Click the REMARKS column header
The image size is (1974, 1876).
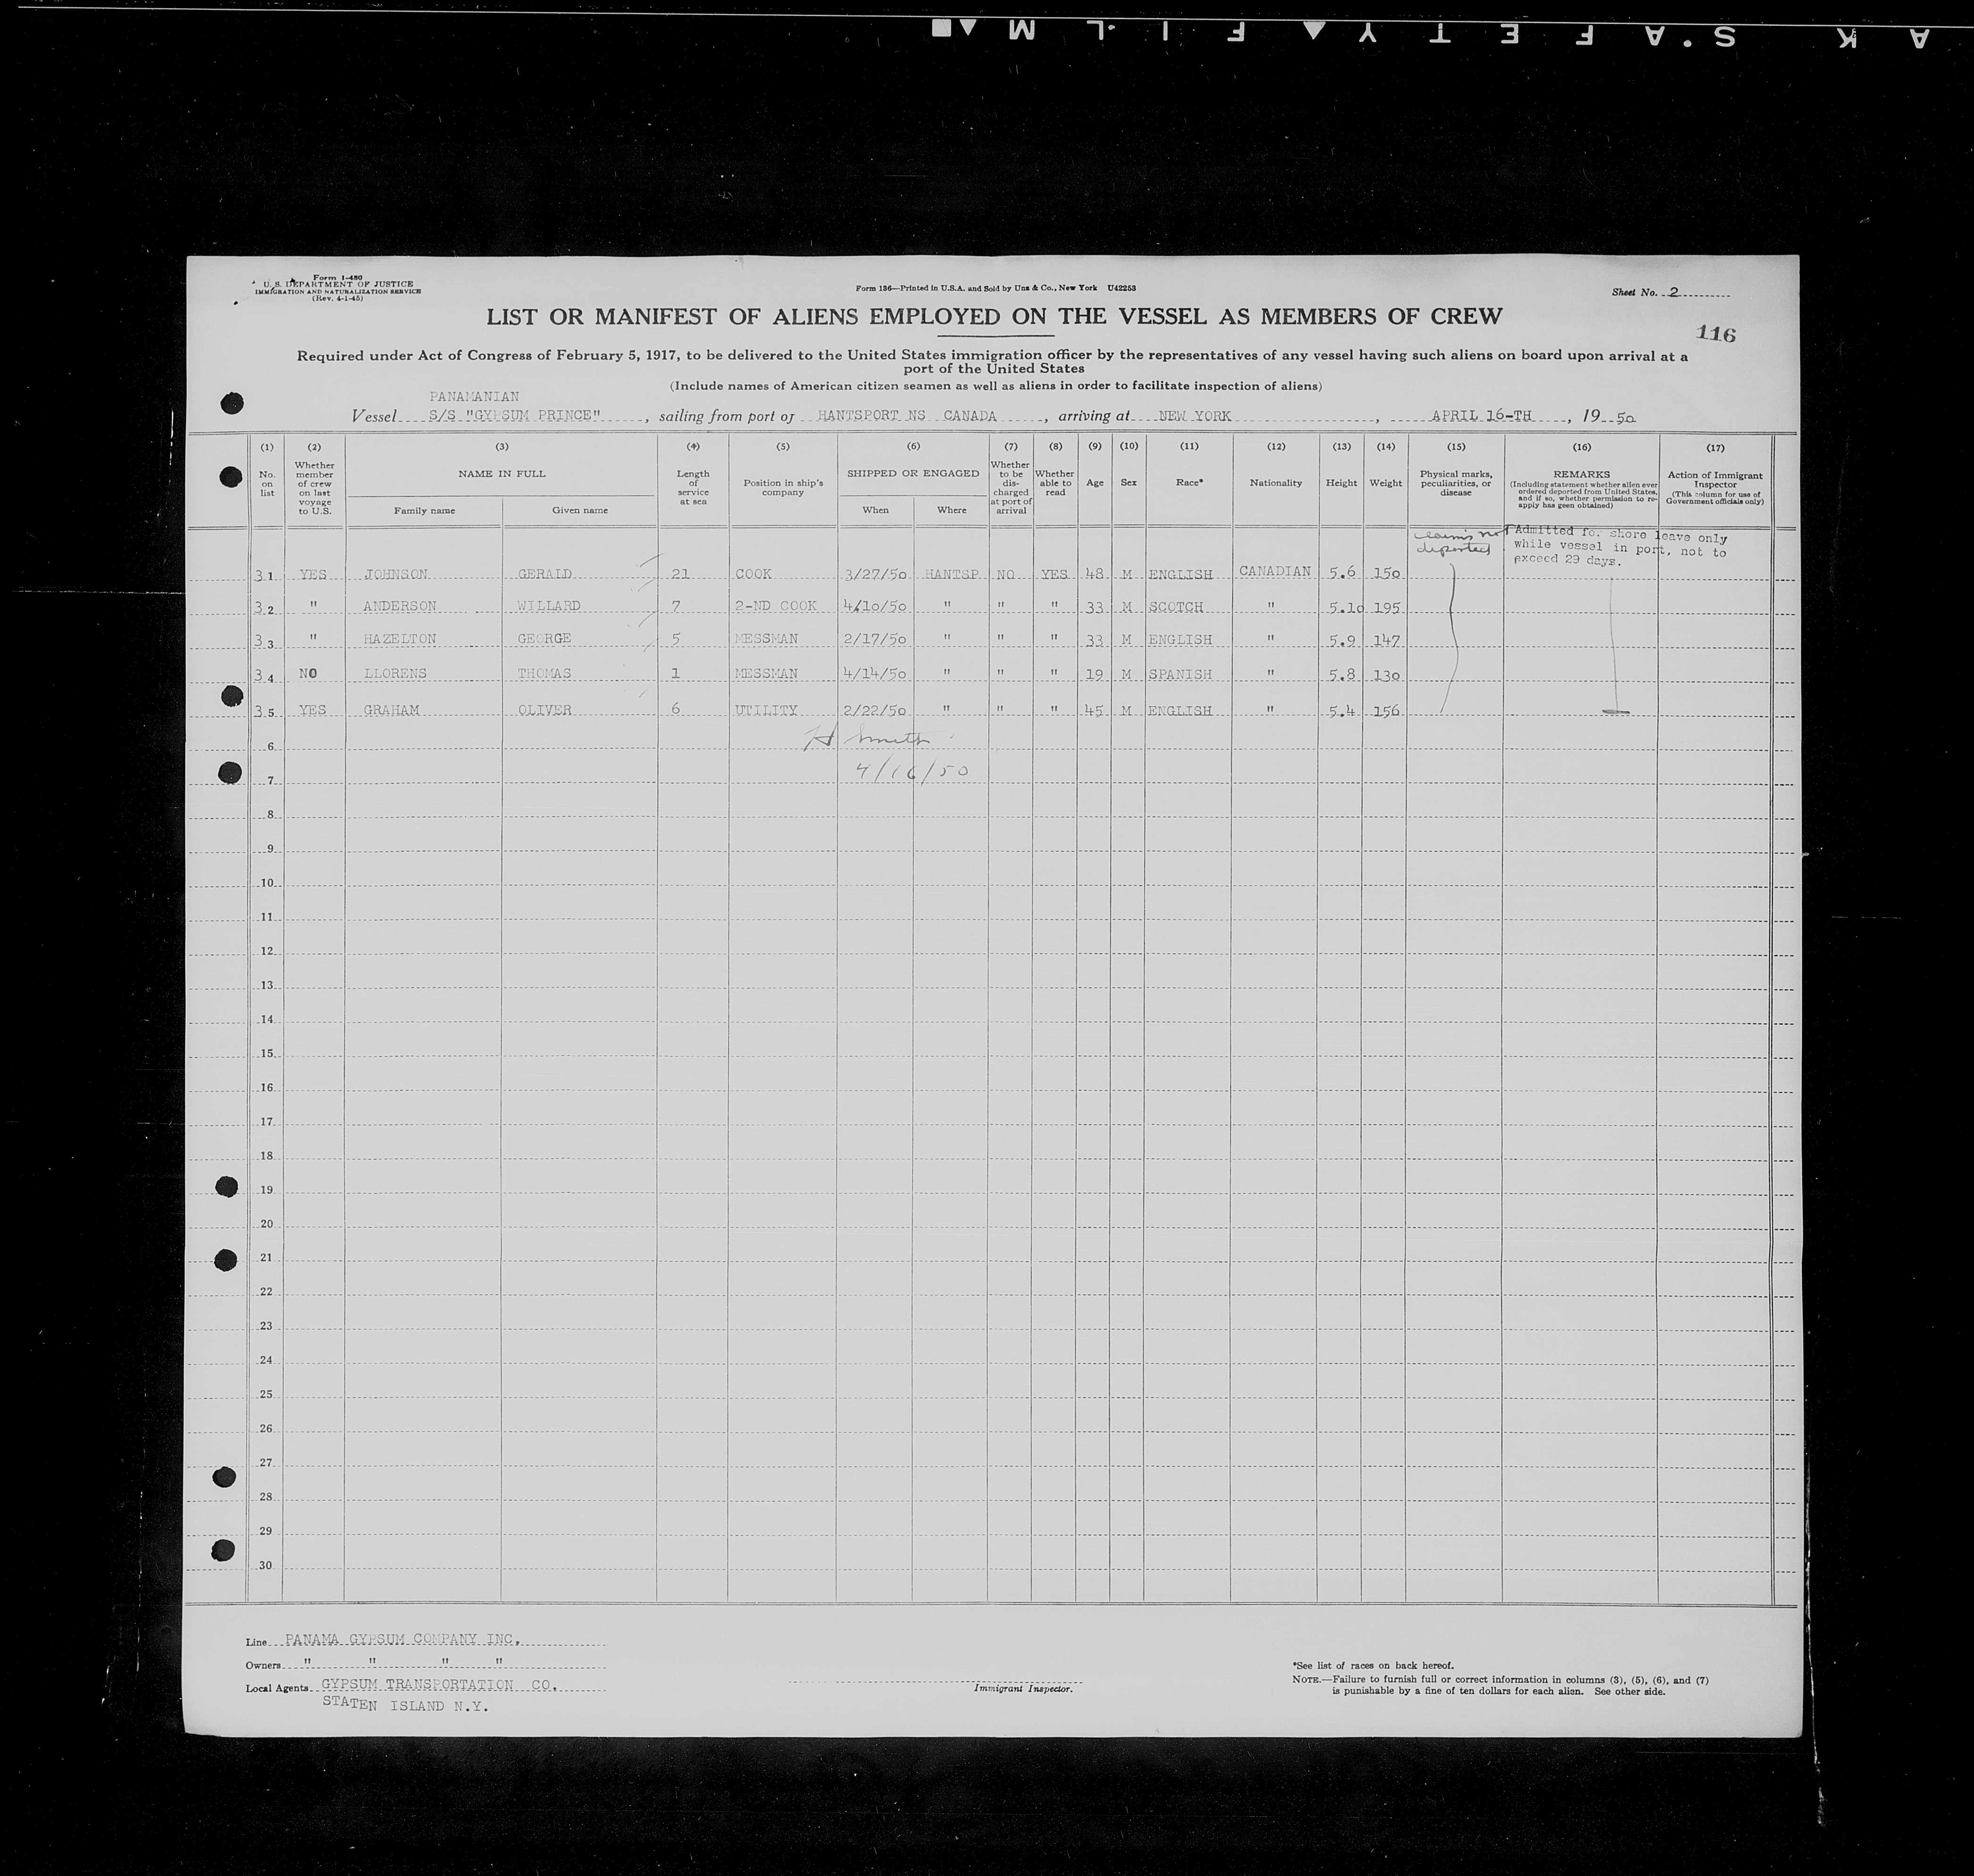point(1581,474)
